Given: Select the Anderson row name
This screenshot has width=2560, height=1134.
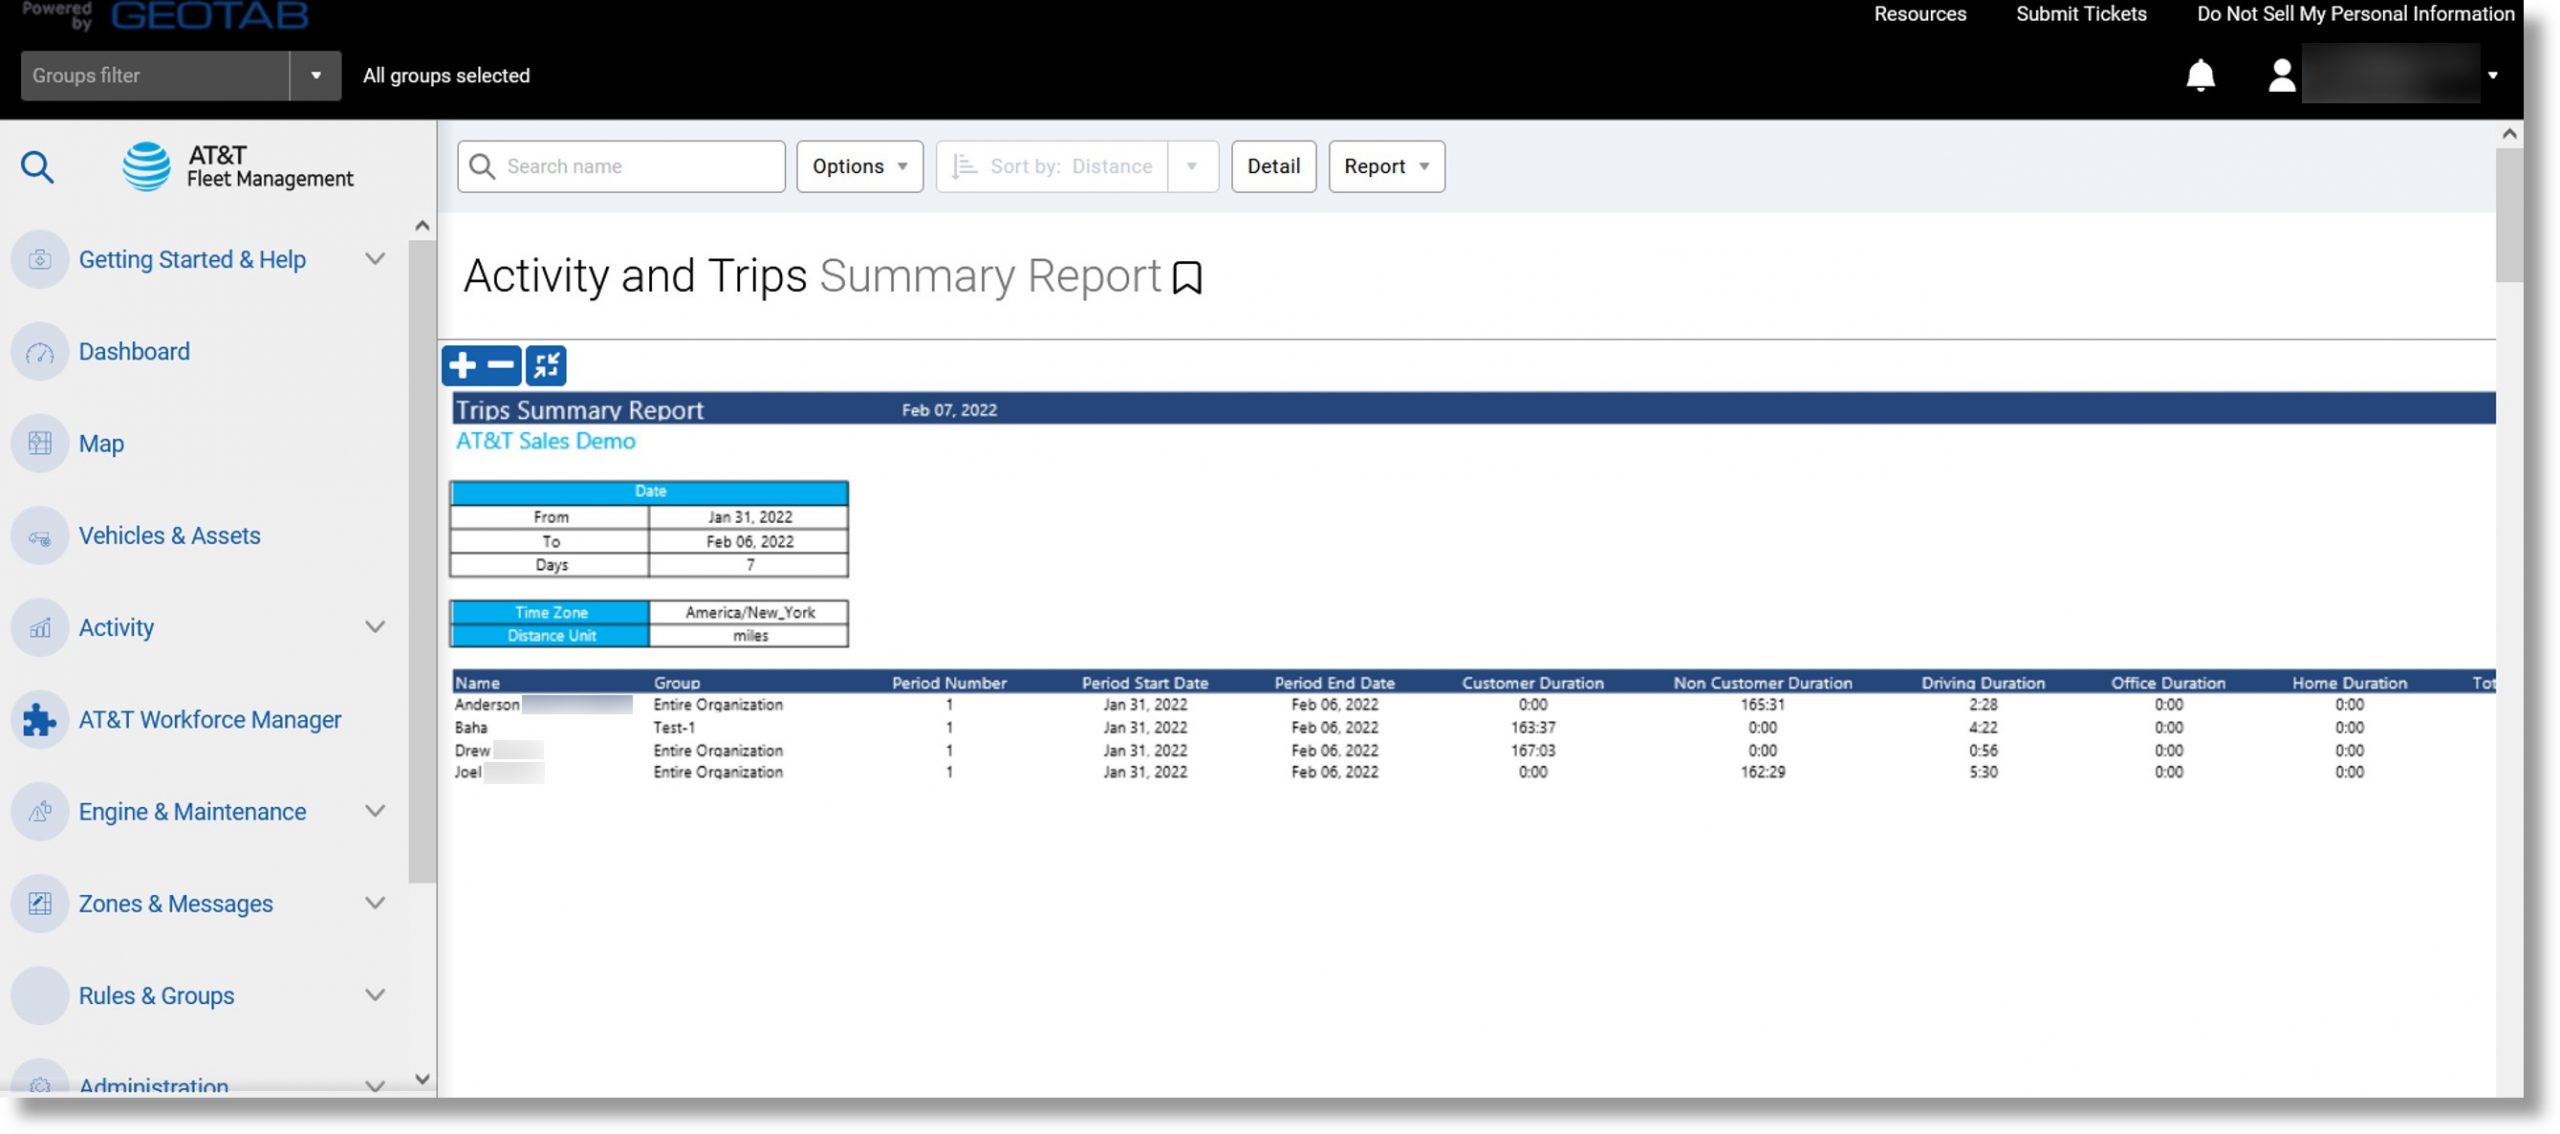Looking at the screenshot, I should [x=487, y=705].
